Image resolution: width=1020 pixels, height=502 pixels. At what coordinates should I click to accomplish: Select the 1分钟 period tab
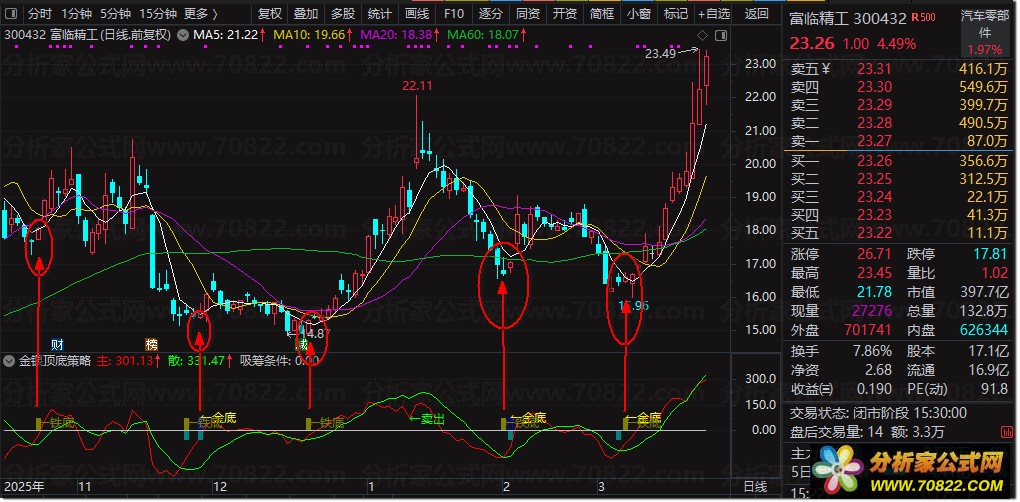pyautogui.click(x=77, y=14)
